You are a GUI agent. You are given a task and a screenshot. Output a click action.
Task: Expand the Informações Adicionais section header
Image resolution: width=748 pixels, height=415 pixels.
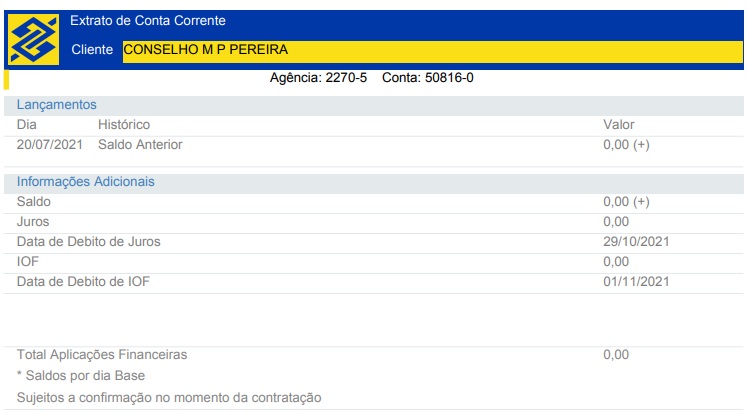[x=85, y=182]
